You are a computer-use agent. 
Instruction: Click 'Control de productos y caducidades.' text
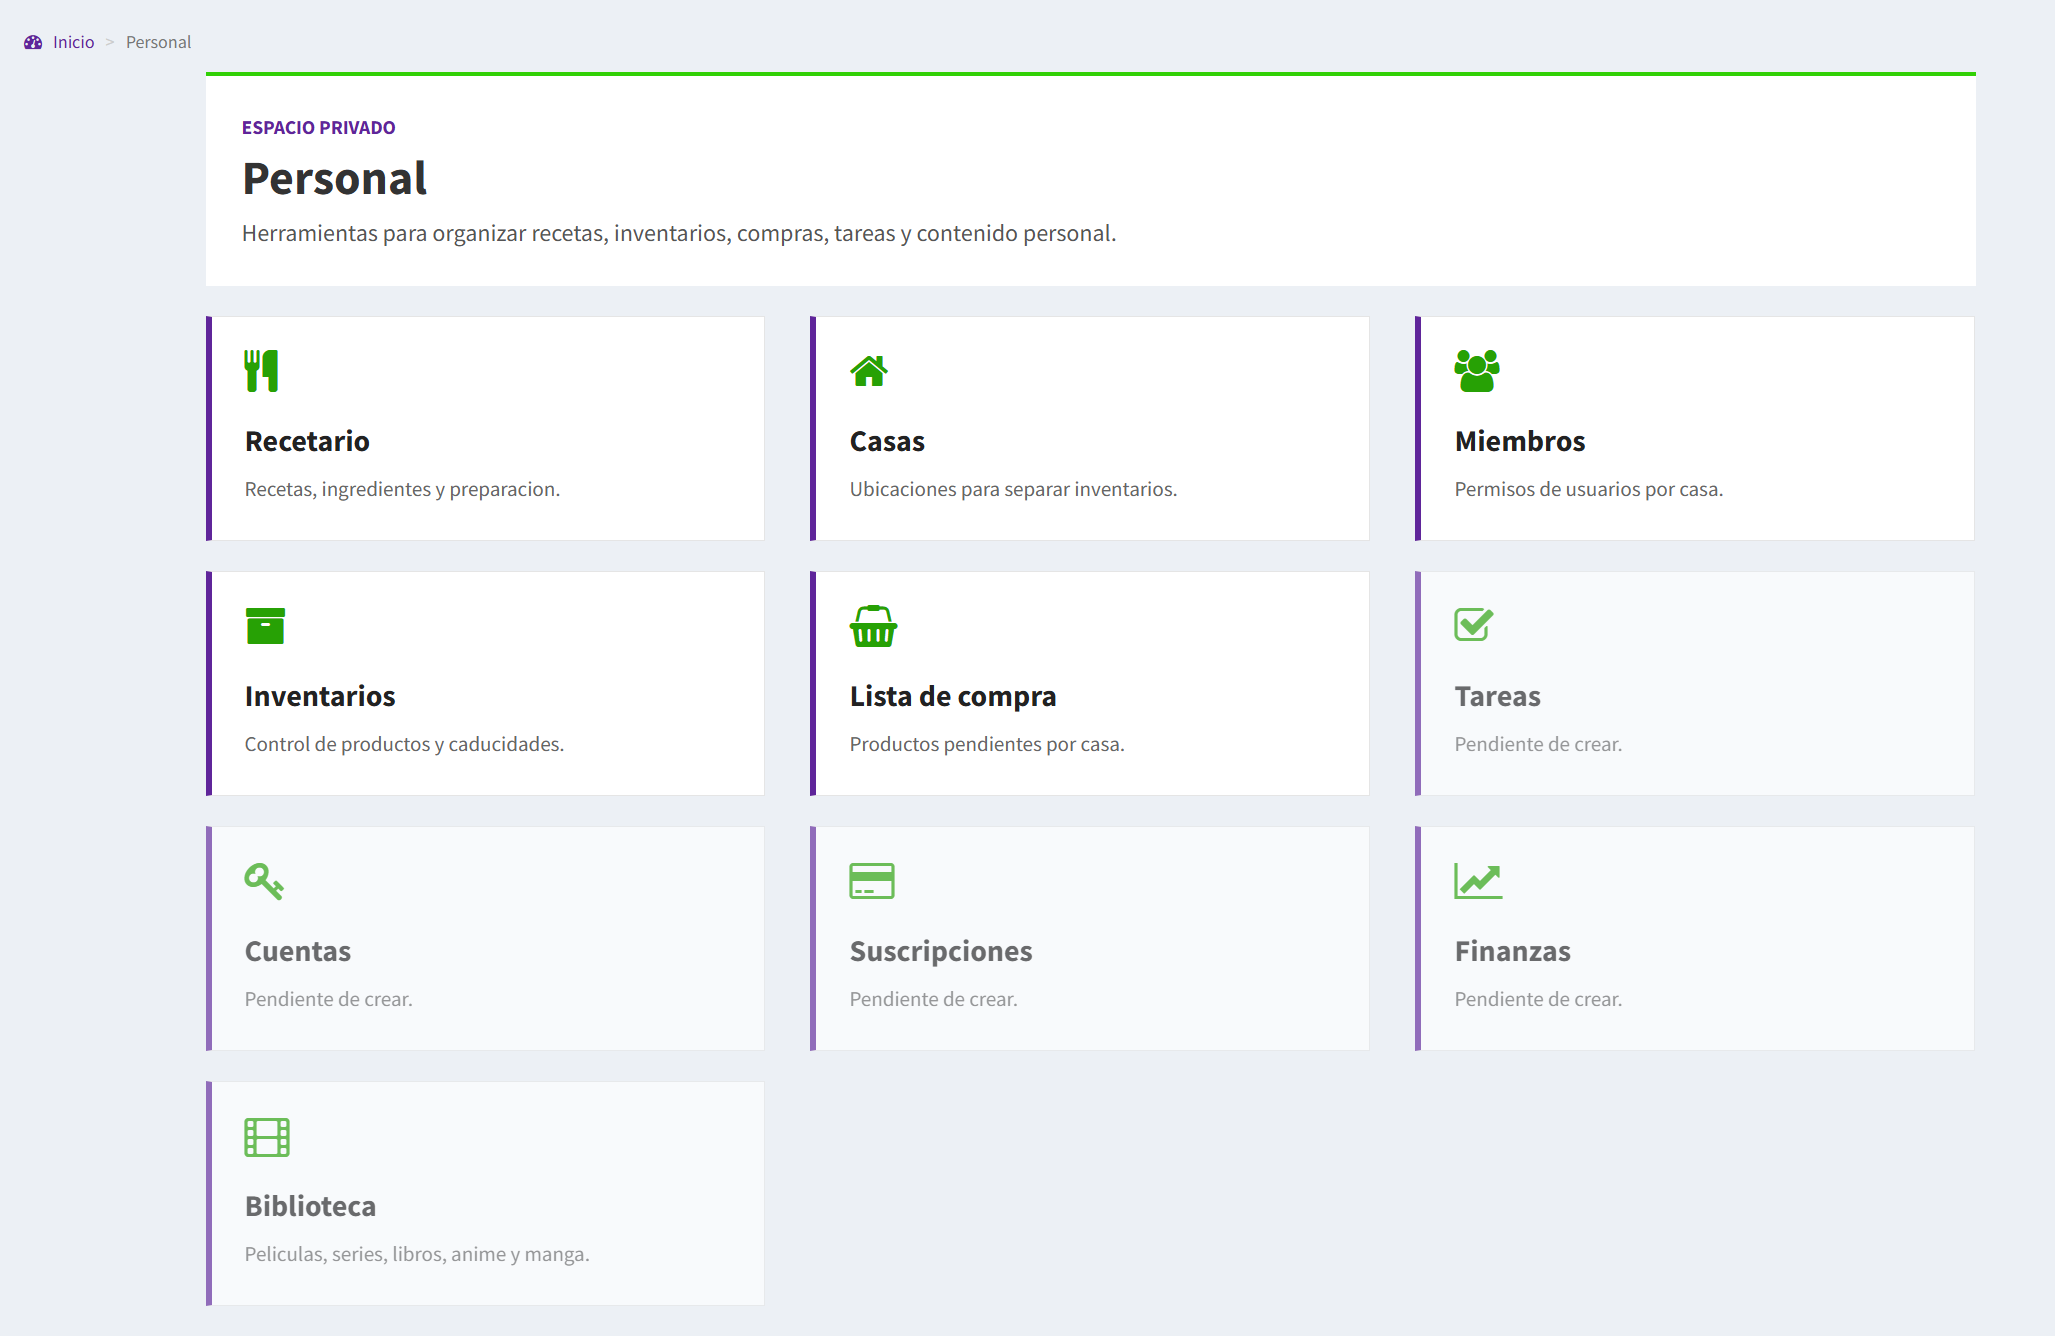point(404,744)
